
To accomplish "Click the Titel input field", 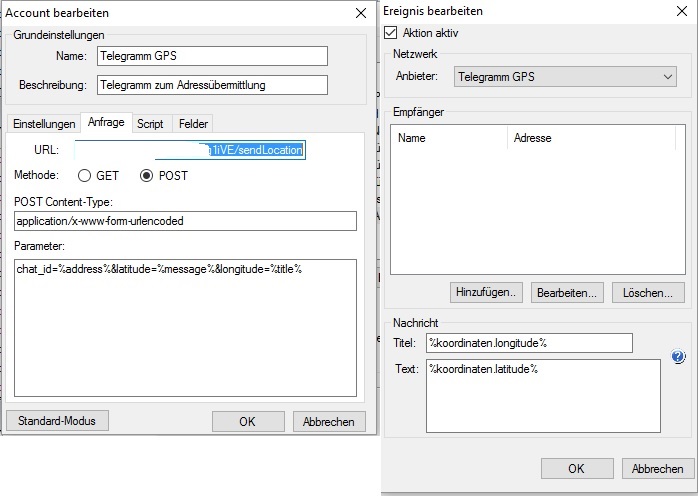I will coord(529,343).
